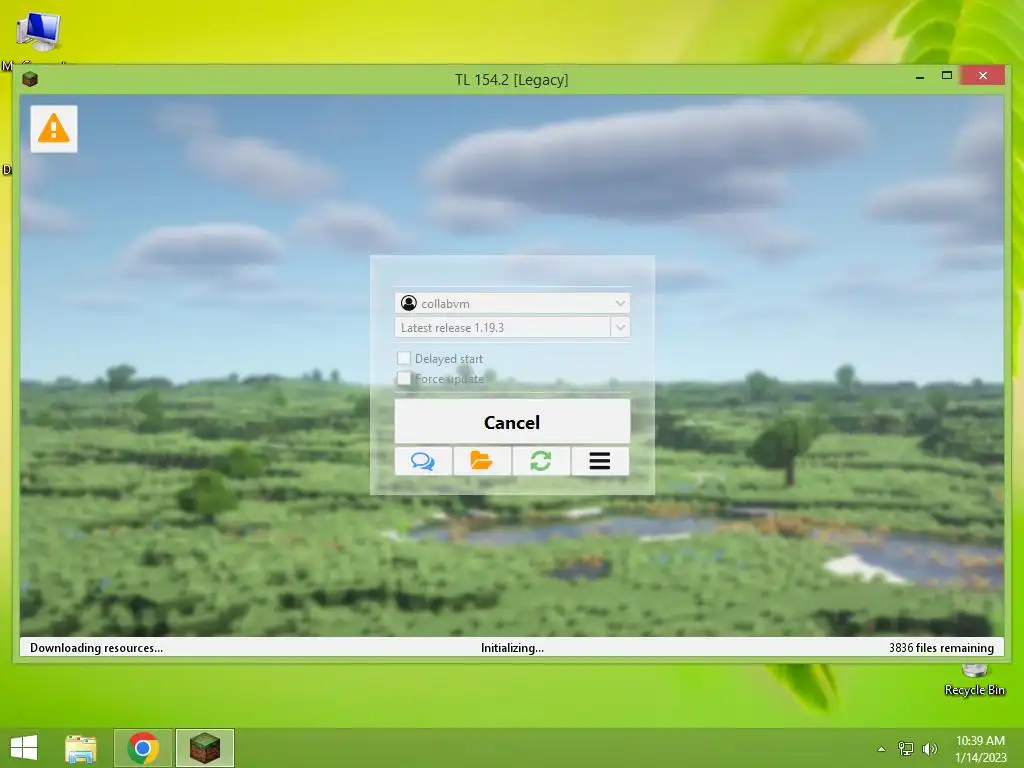Open the orange warning notification icon
This screenshot has height=768, width=1024.
[54, 129]
